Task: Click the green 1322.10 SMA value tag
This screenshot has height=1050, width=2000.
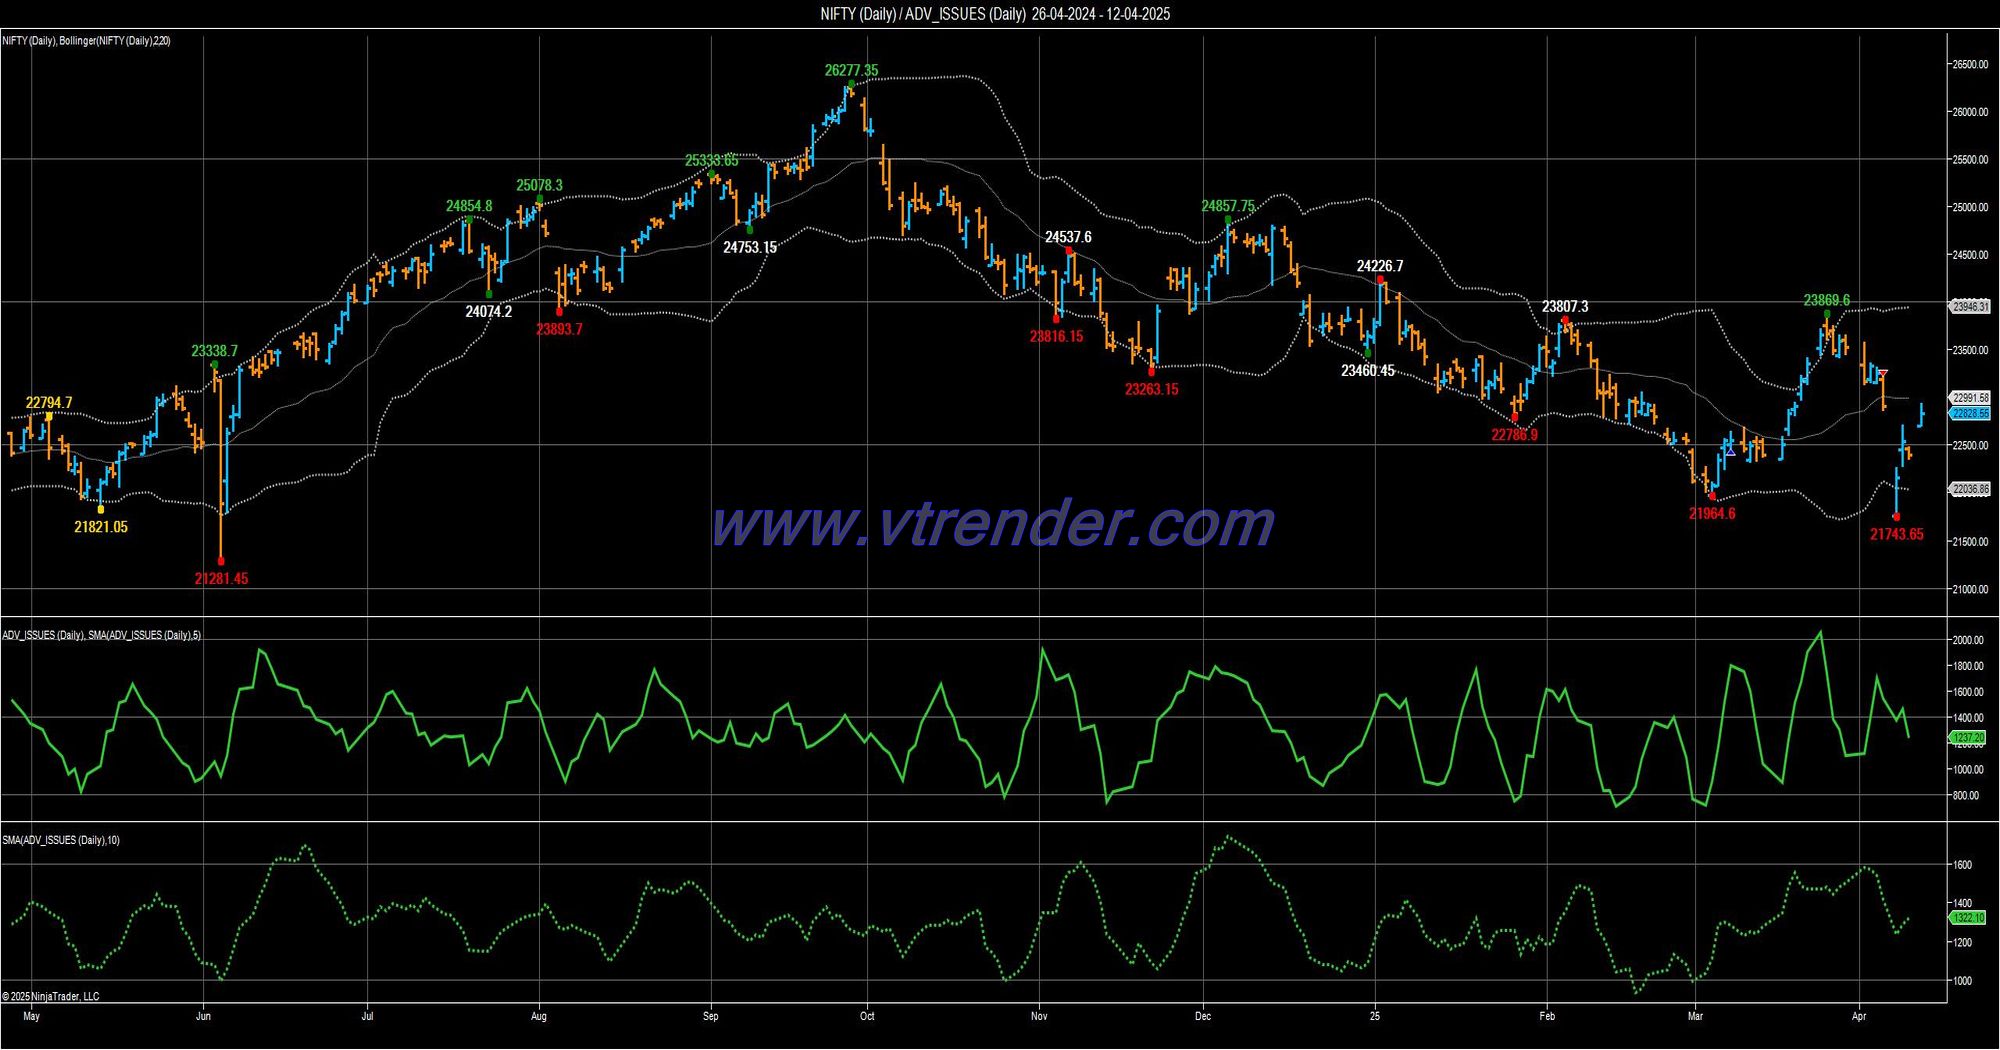Action: (1968, 918)
